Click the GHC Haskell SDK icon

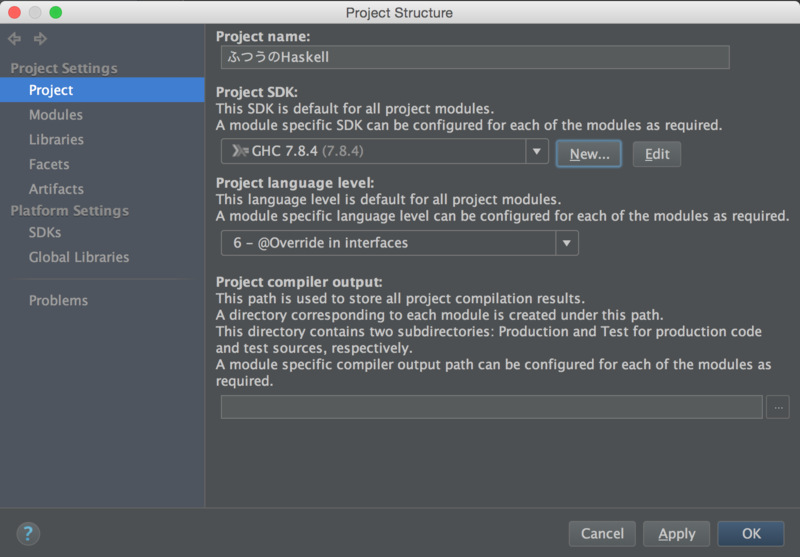pos(240,151)
